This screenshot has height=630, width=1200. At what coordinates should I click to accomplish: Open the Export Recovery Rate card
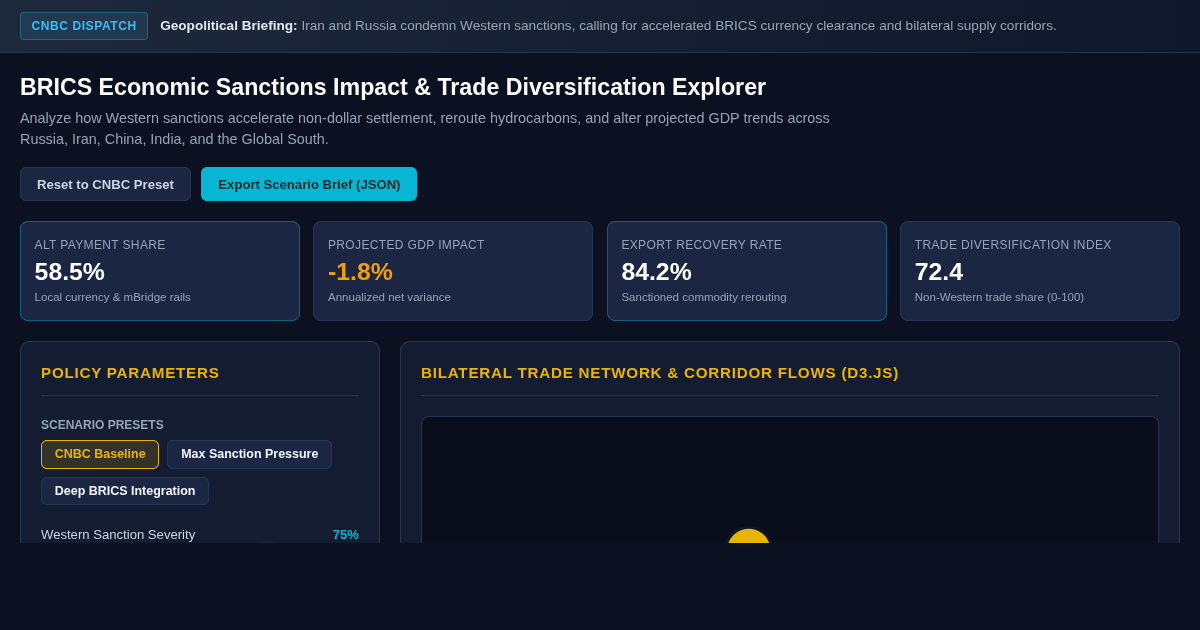(746, 271)
